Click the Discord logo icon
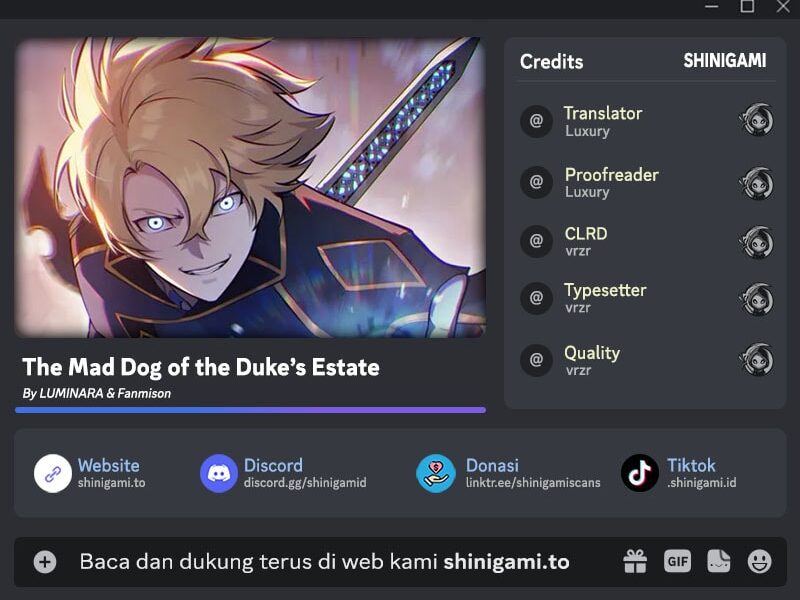 [218, 473]
